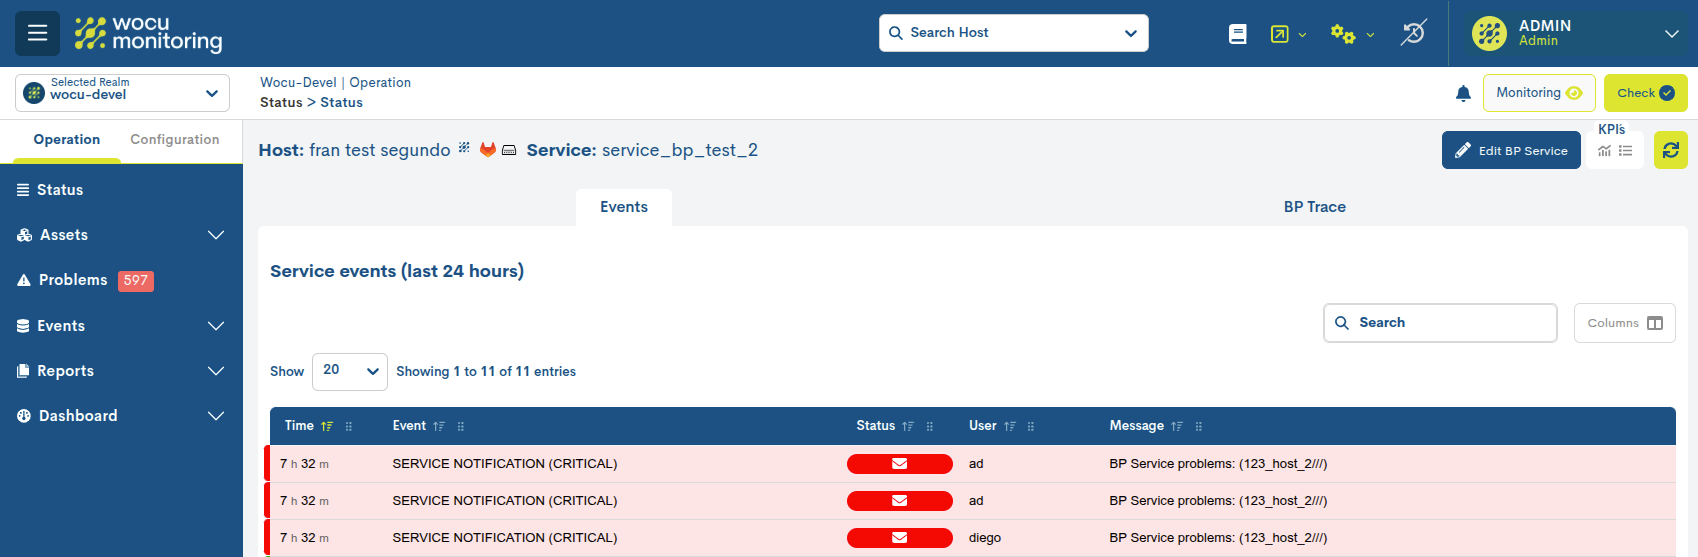Click the crossed-out history clock icon
The image size is (1698, 557).
(1413, 33)
